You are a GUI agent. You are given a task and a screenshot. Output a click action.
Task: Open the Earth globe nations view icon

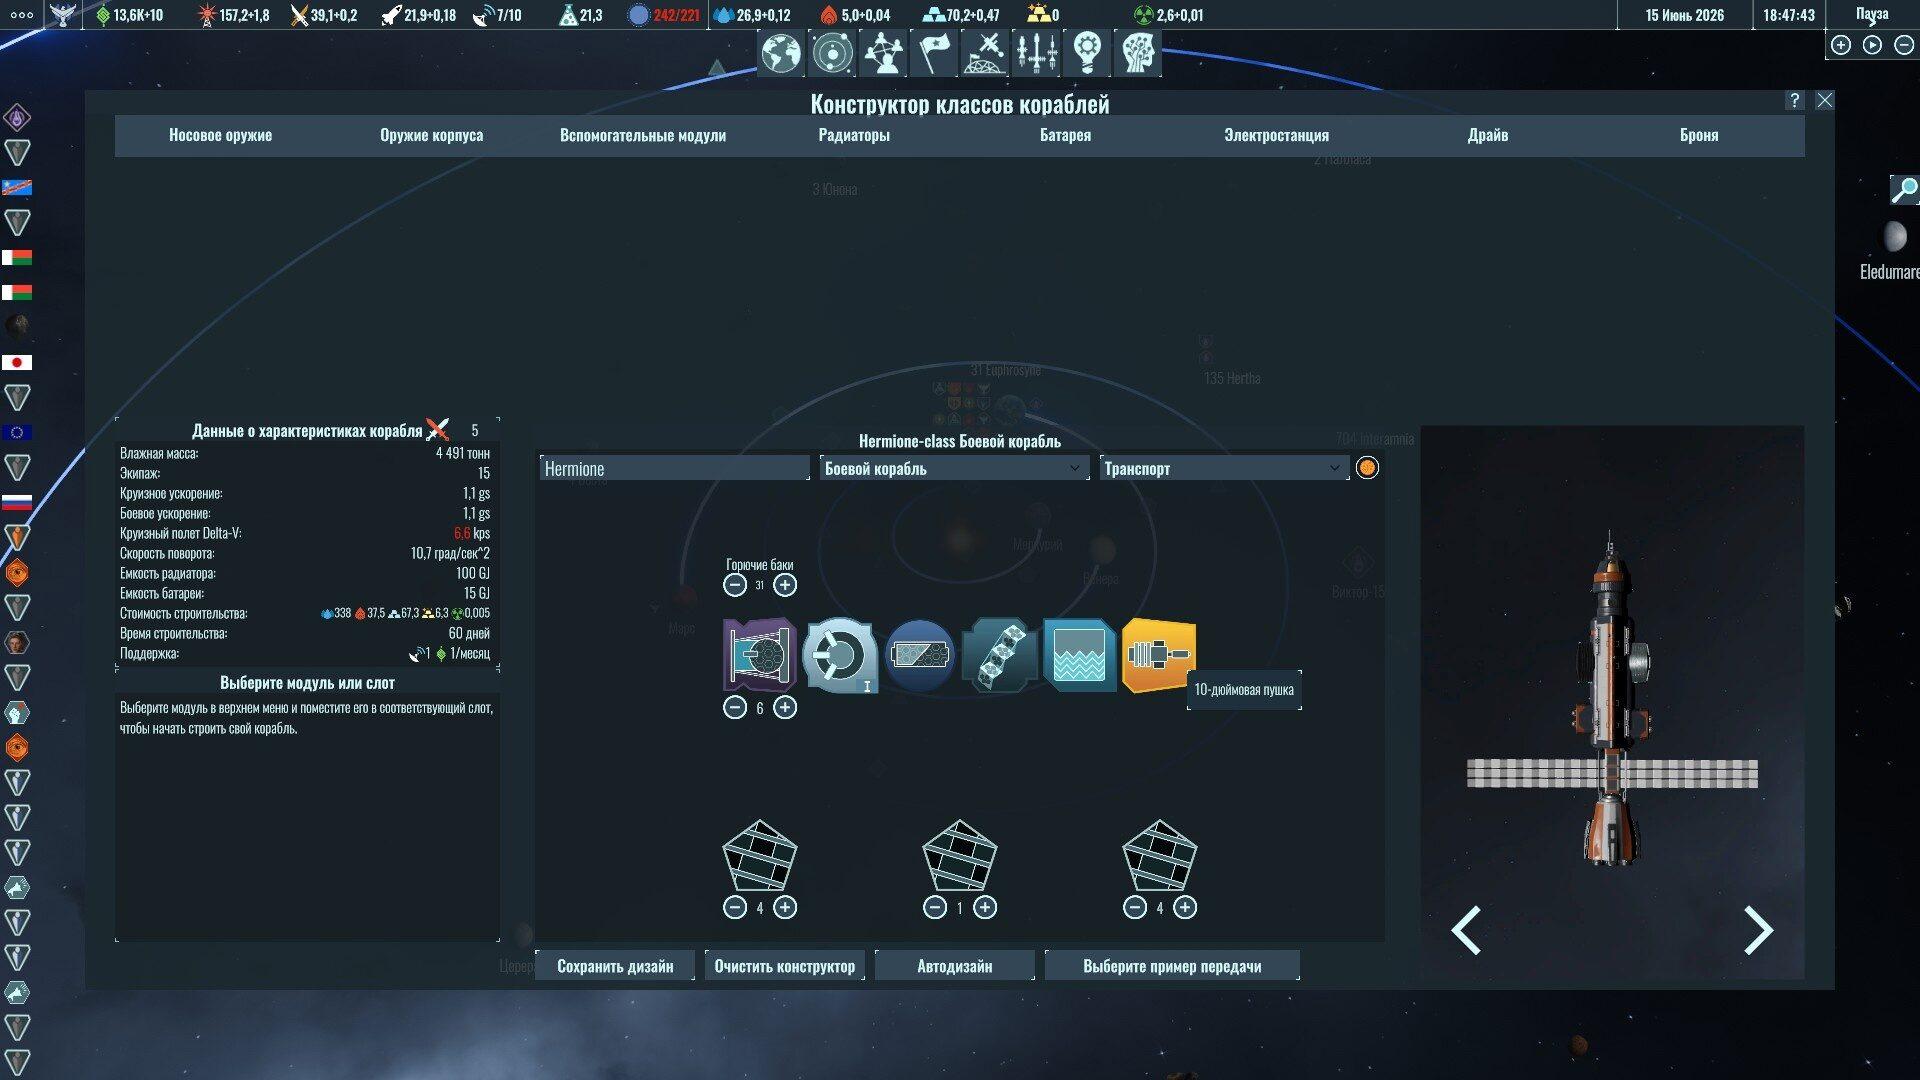point(780,53)
